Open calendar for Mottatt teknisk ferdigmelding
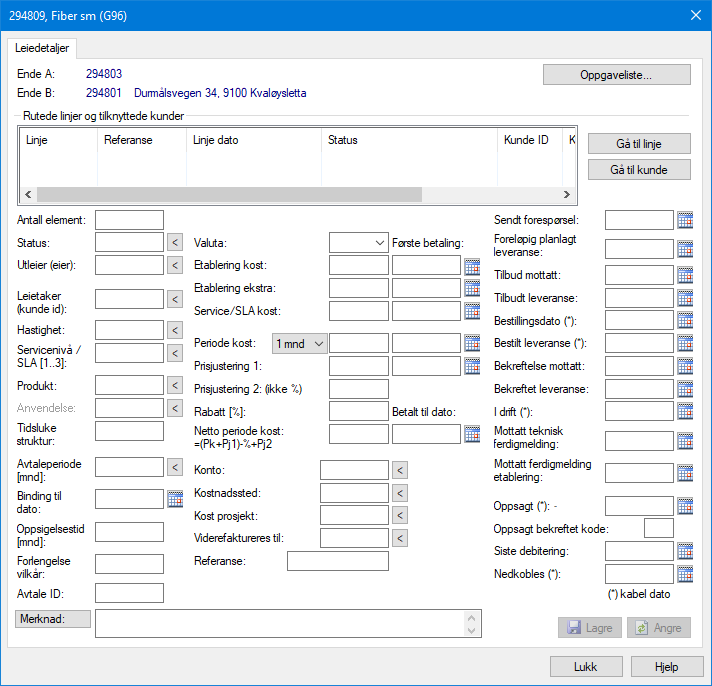Image resolution: width=712 pixels, height=686 pixels. (685, 441)
